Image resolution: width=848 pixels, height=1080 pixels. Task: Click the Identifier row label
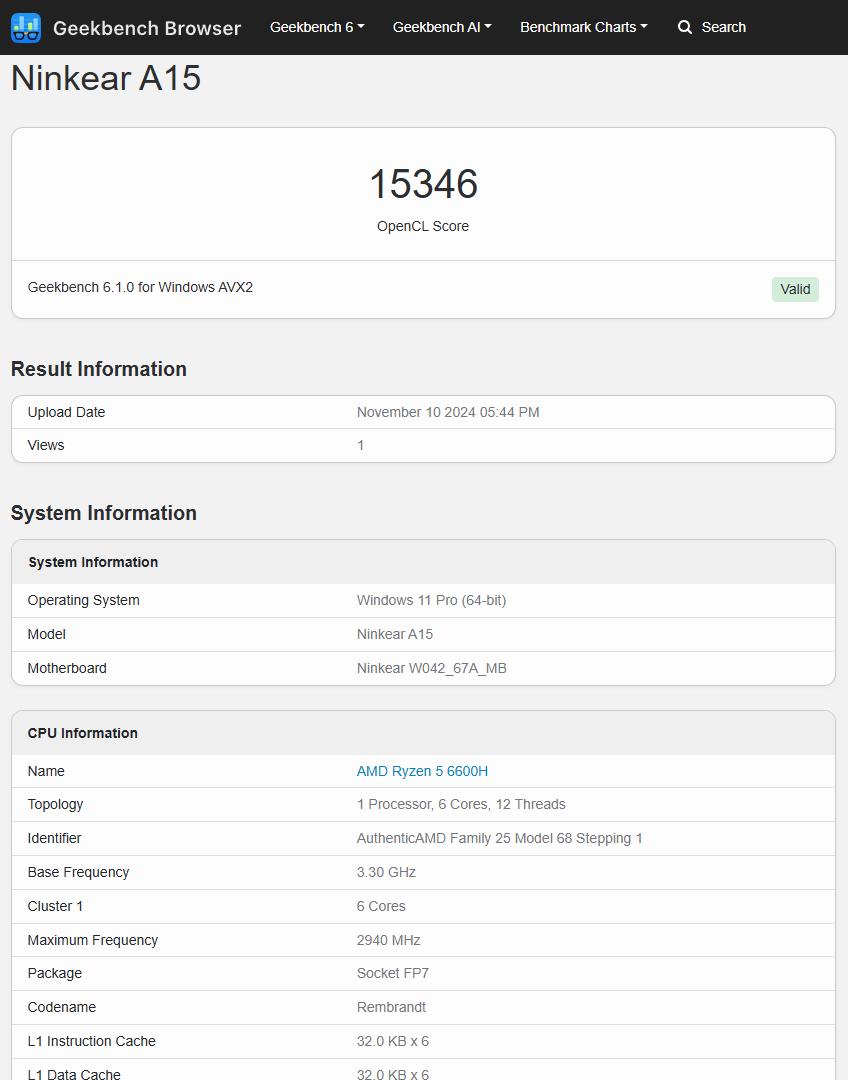[54, 838]
